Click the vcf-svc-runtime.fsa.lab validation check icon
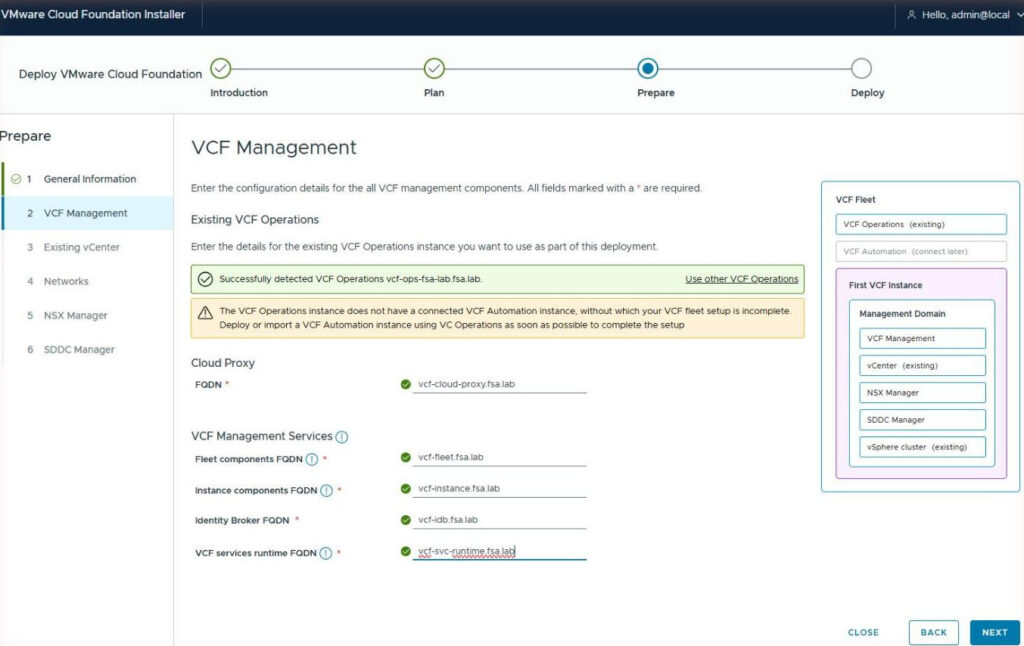 pyautogui.click(x=405, y=551)
